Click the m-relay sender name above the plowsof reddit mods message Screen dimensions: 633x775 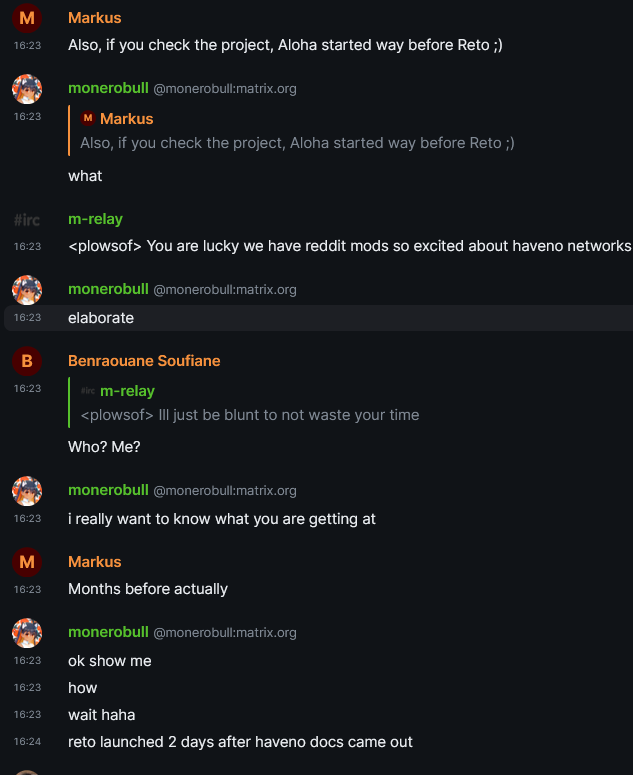[x=95, y=219]
